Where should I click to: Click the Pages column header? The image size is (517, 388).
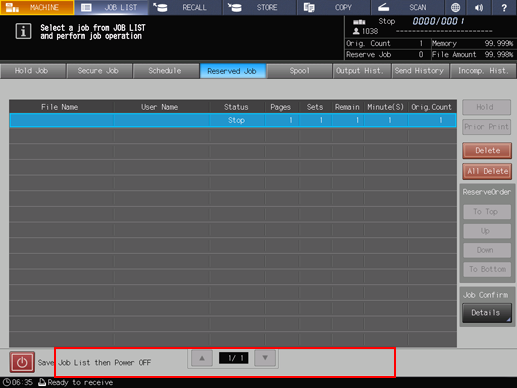[x=282, y=107]
